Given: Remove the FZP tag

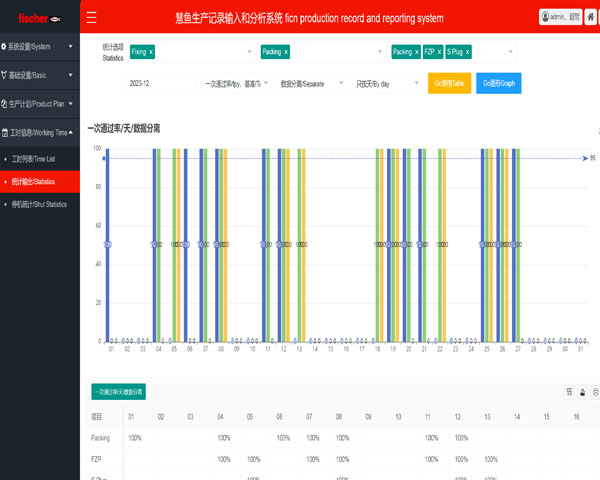Looking at the screenshot, I should point(438,51).
